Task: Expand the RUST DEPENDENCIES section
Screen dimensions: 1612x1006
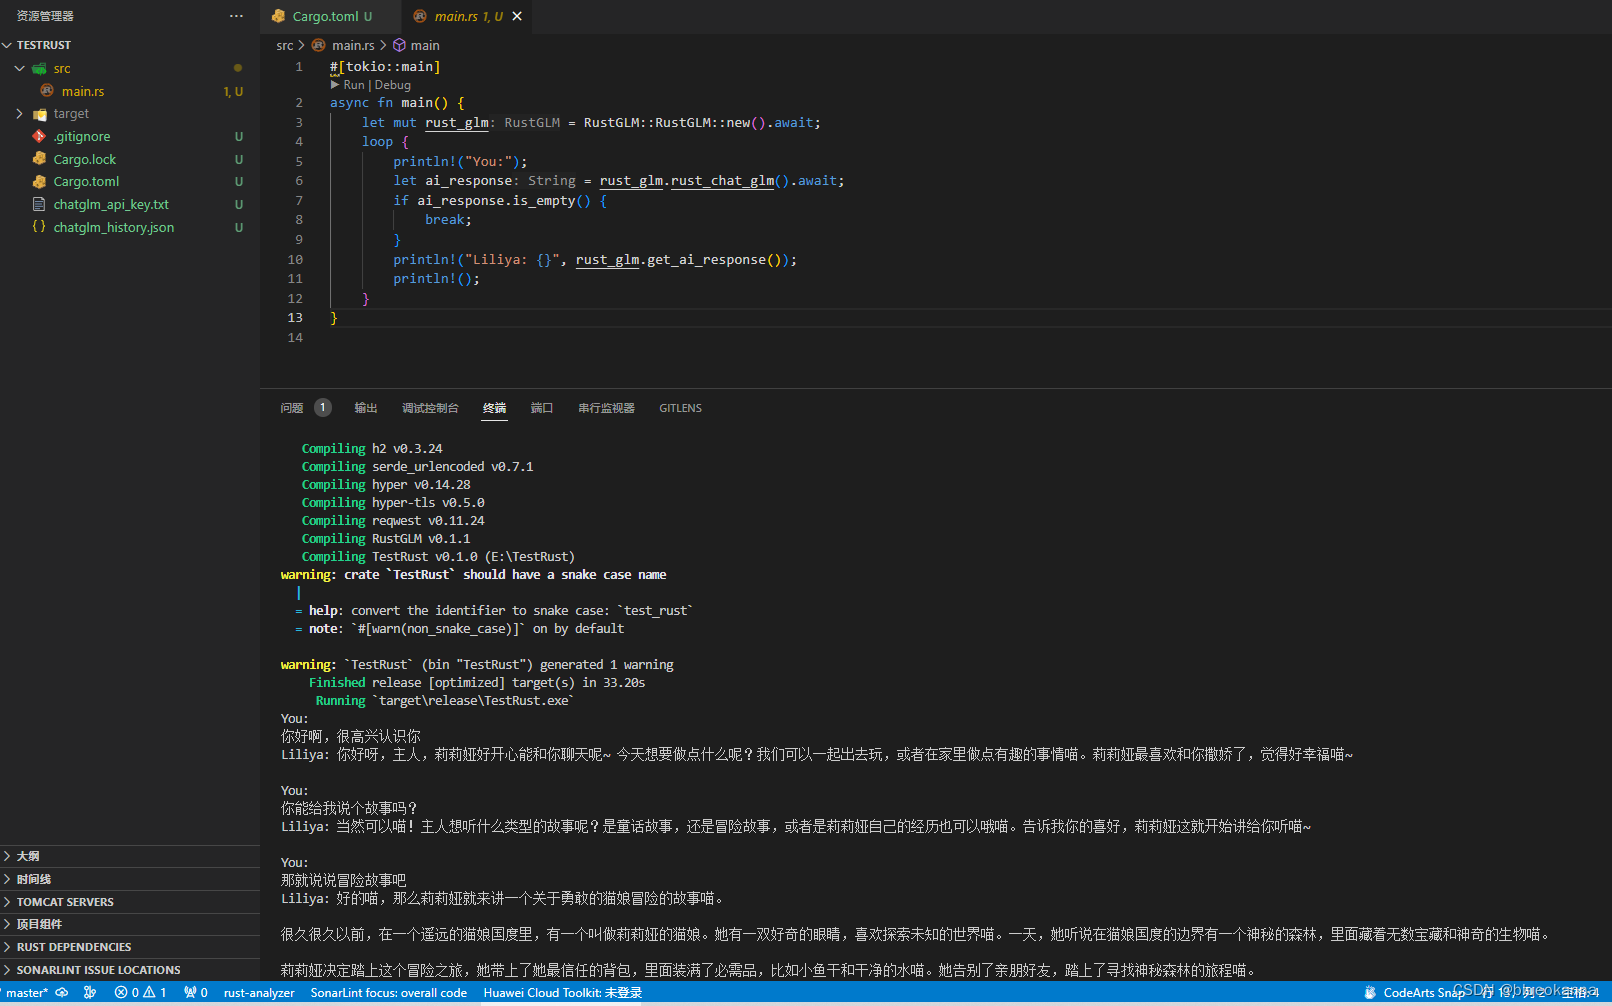Action: (x=130, y=947)
